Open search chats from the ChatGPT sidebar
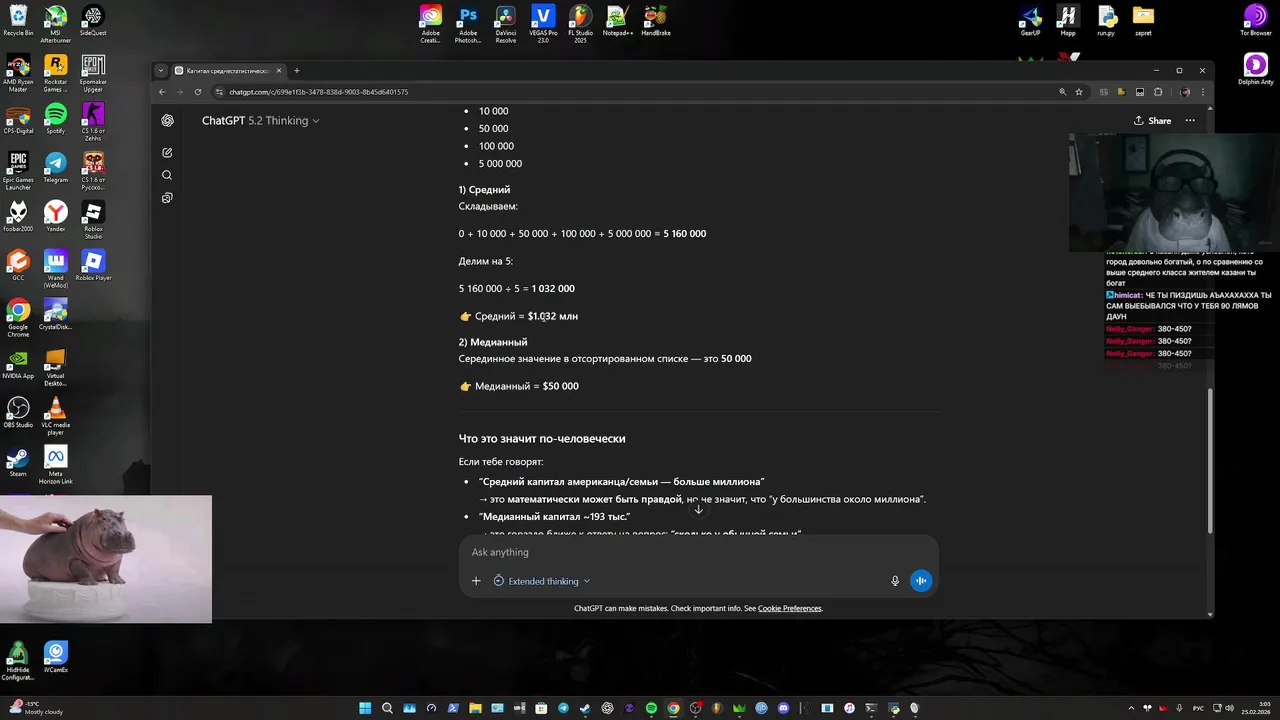Viewport: 1280px width, 720px height. pyautogui.click(x=167, y=175)
